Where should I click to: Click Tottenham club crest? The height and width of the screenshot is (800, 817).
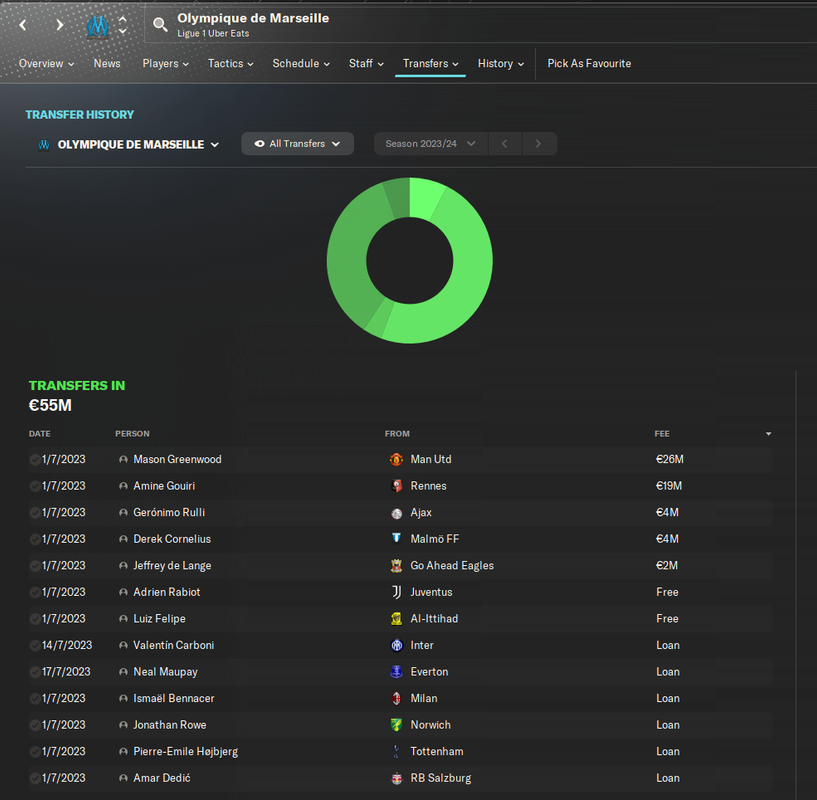(x=397, y=752)
